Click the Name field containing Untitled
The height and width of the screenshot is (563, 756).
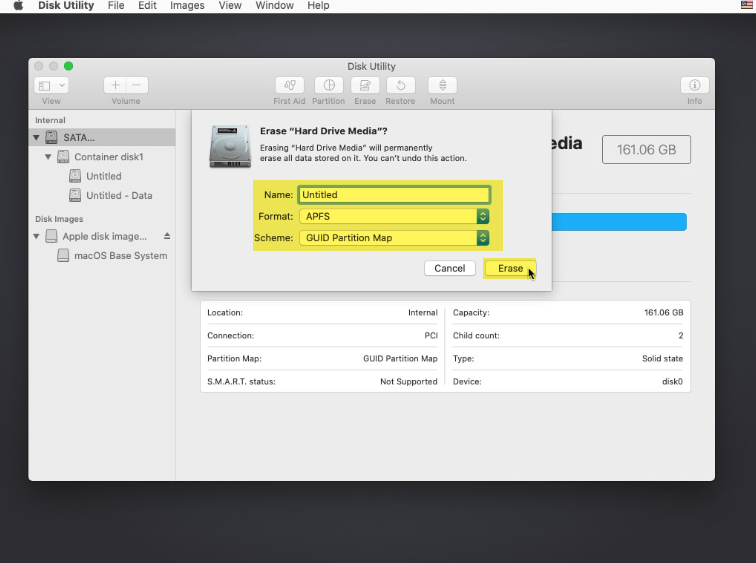tap(394, 195)
